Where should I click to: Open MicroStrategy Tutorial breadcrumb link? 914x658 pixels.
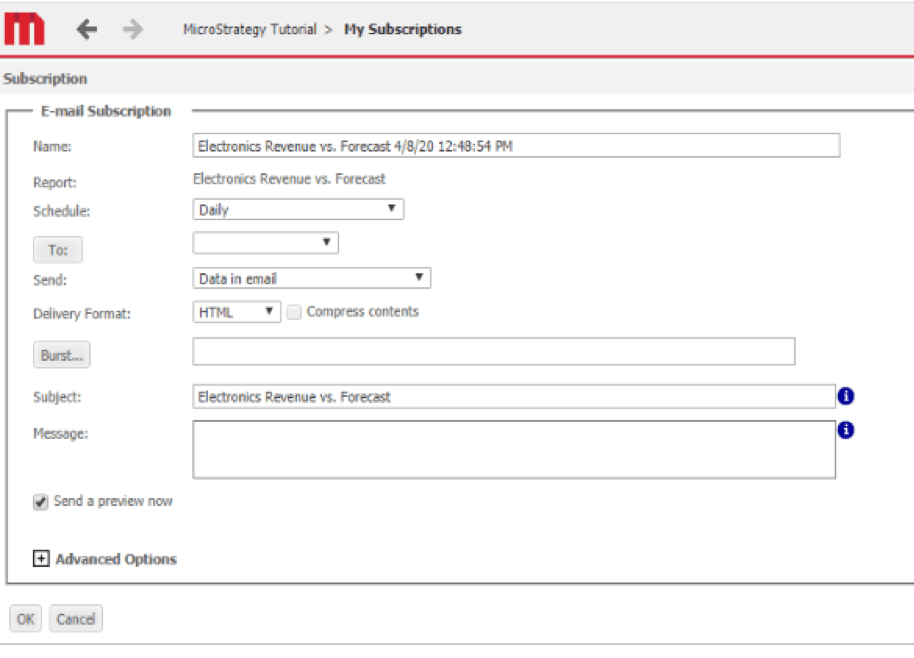249,30
